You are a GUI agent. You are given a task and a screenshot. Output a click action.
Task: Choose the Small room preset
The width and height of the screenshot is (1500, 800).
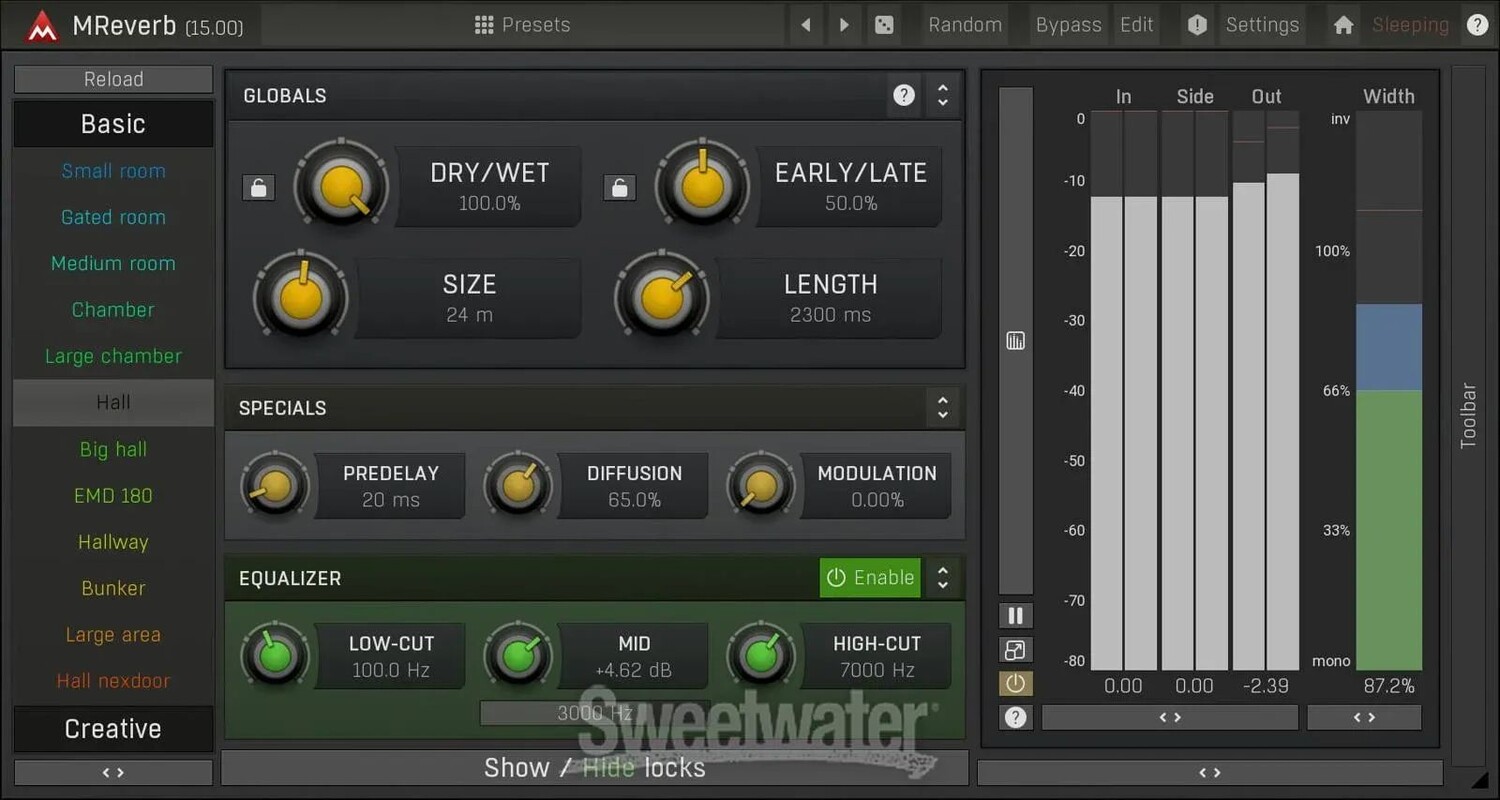pyautogui.click(x=113, y=171)
